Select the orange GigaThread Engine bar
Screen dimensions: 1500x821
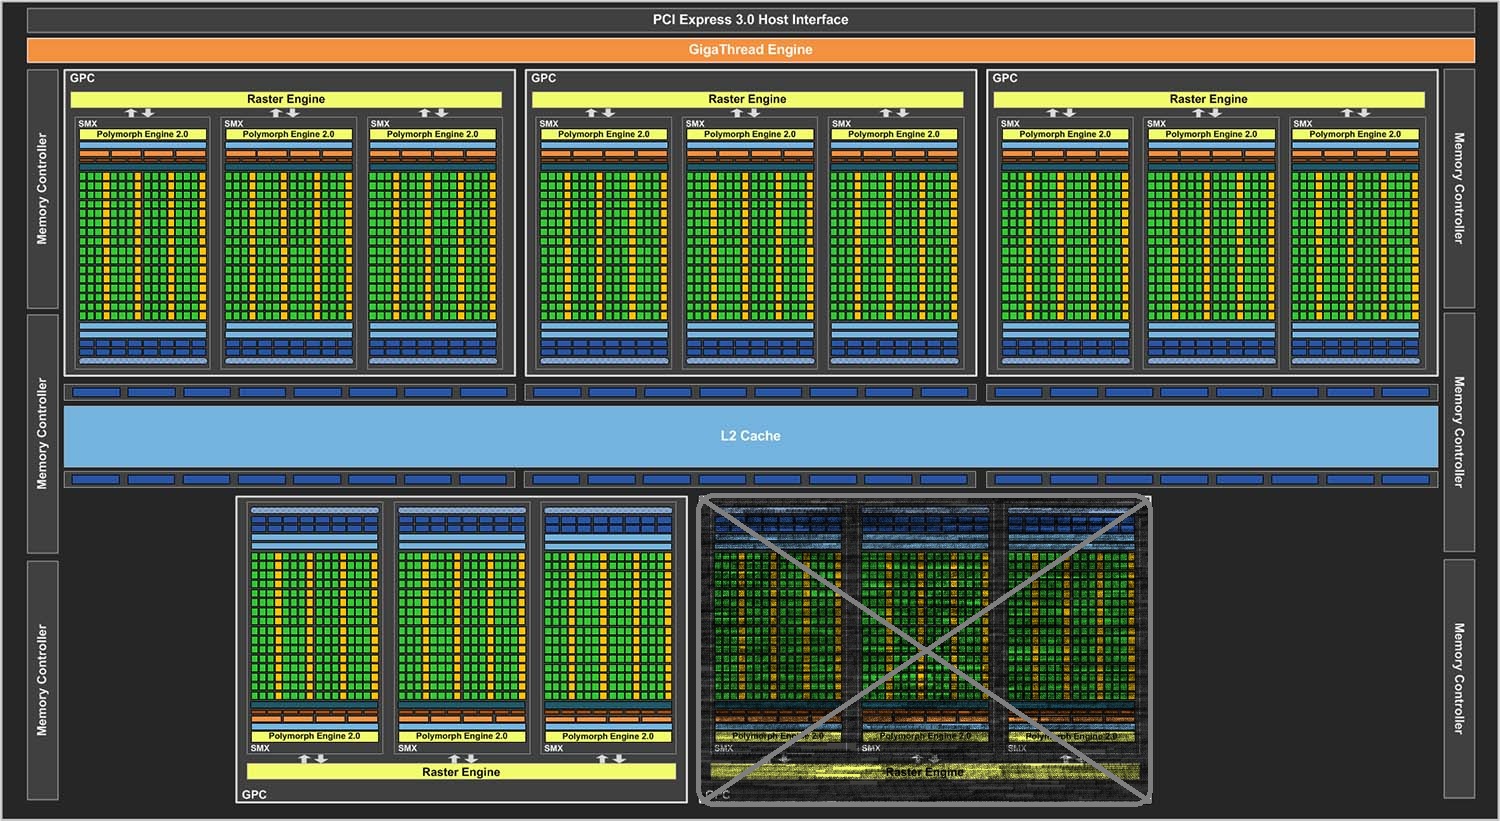tap(750, 50)
